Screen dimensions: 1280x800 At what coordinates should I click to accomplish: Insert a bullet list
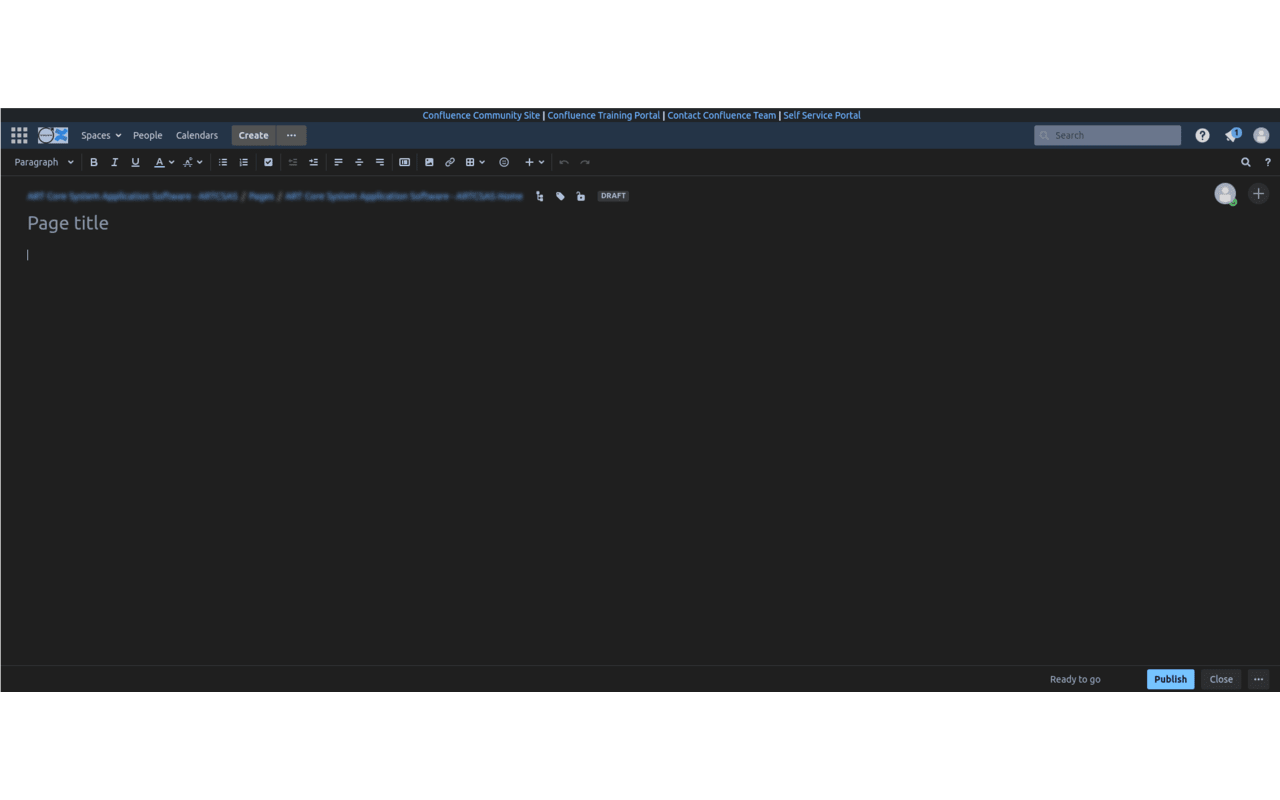click(223, 162)
